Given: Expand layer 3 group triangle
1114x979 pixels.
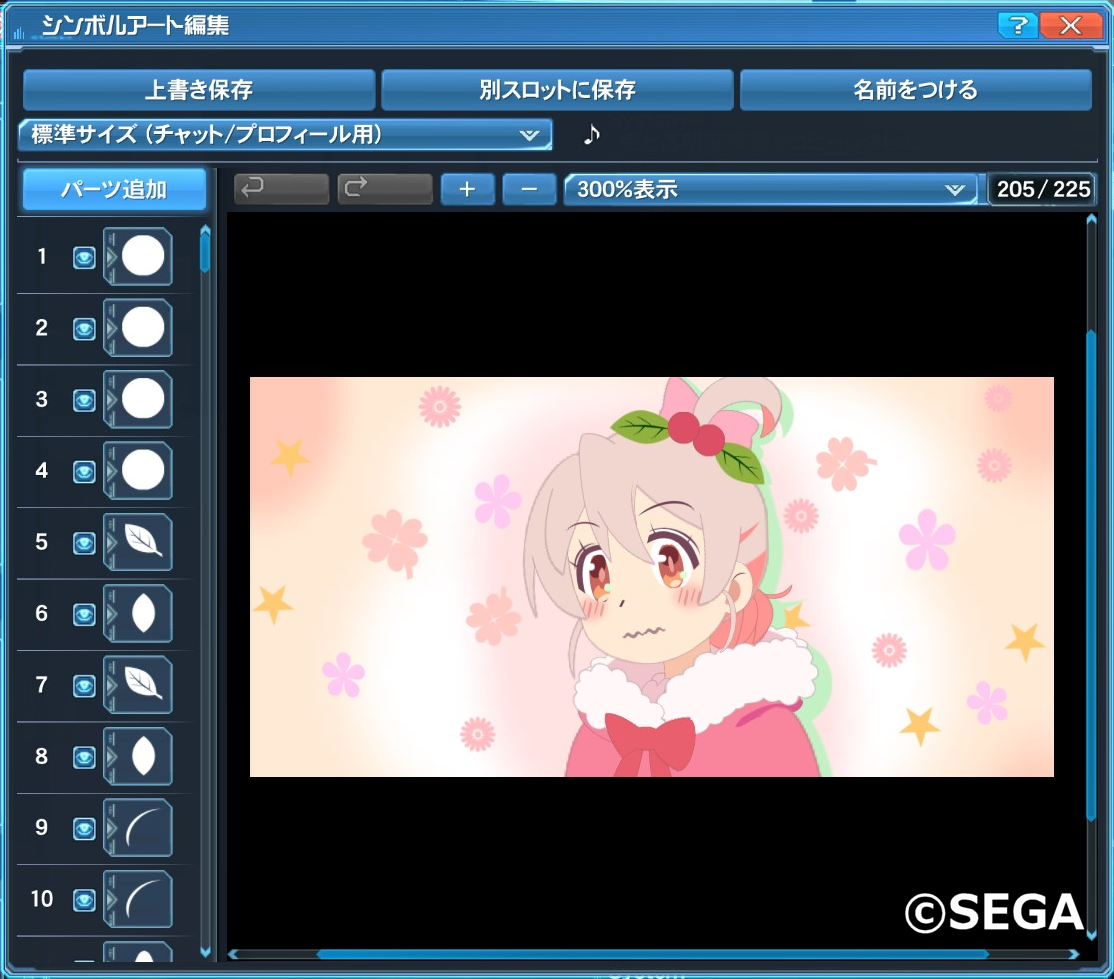Looking at the screenshot, I should [111, 399].
